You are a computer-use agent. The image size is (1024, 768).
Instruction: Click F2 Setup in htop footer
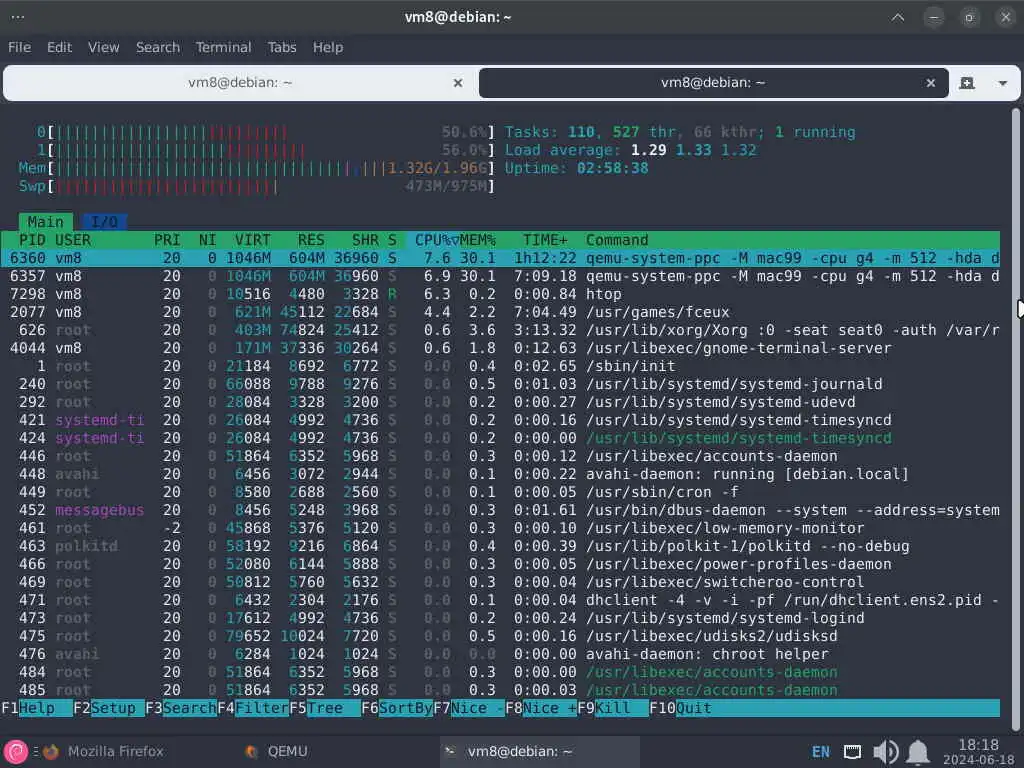click(108, 708)
